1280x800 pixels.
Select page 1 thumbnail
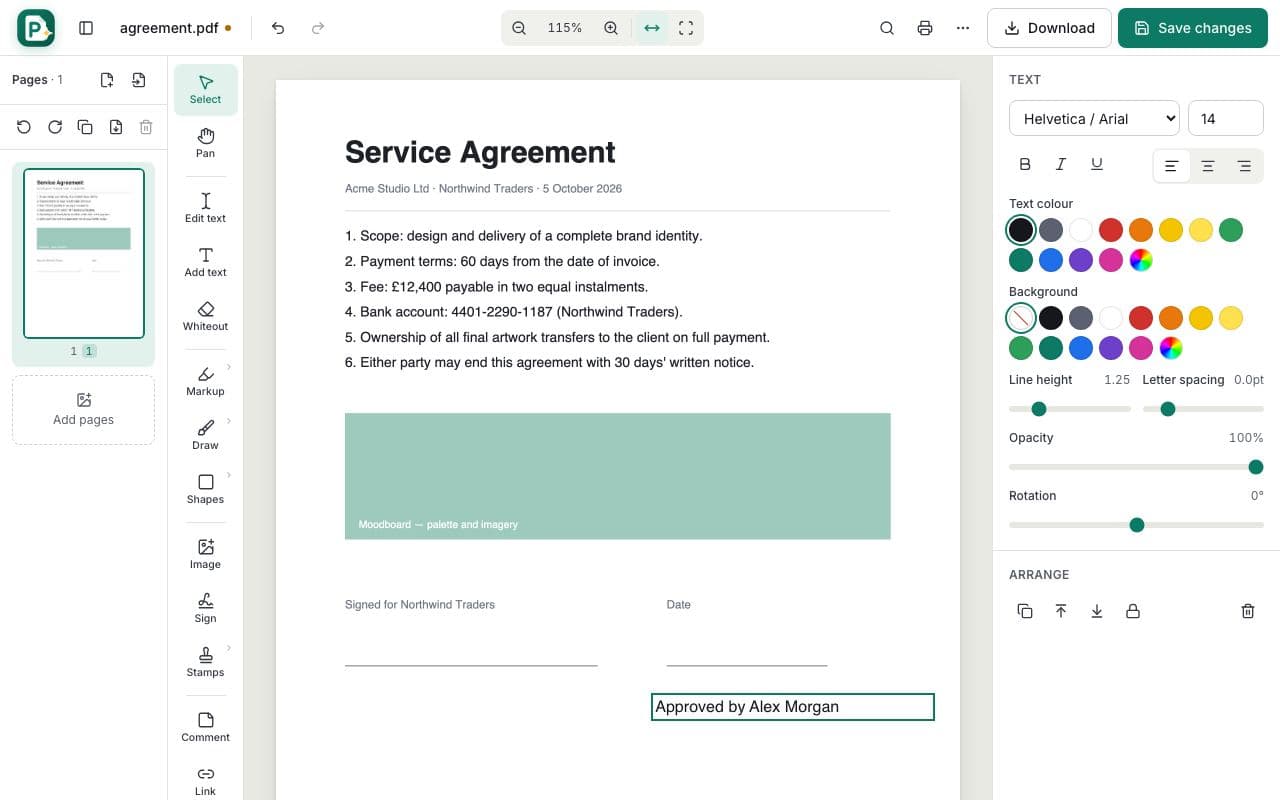point(84,254)
